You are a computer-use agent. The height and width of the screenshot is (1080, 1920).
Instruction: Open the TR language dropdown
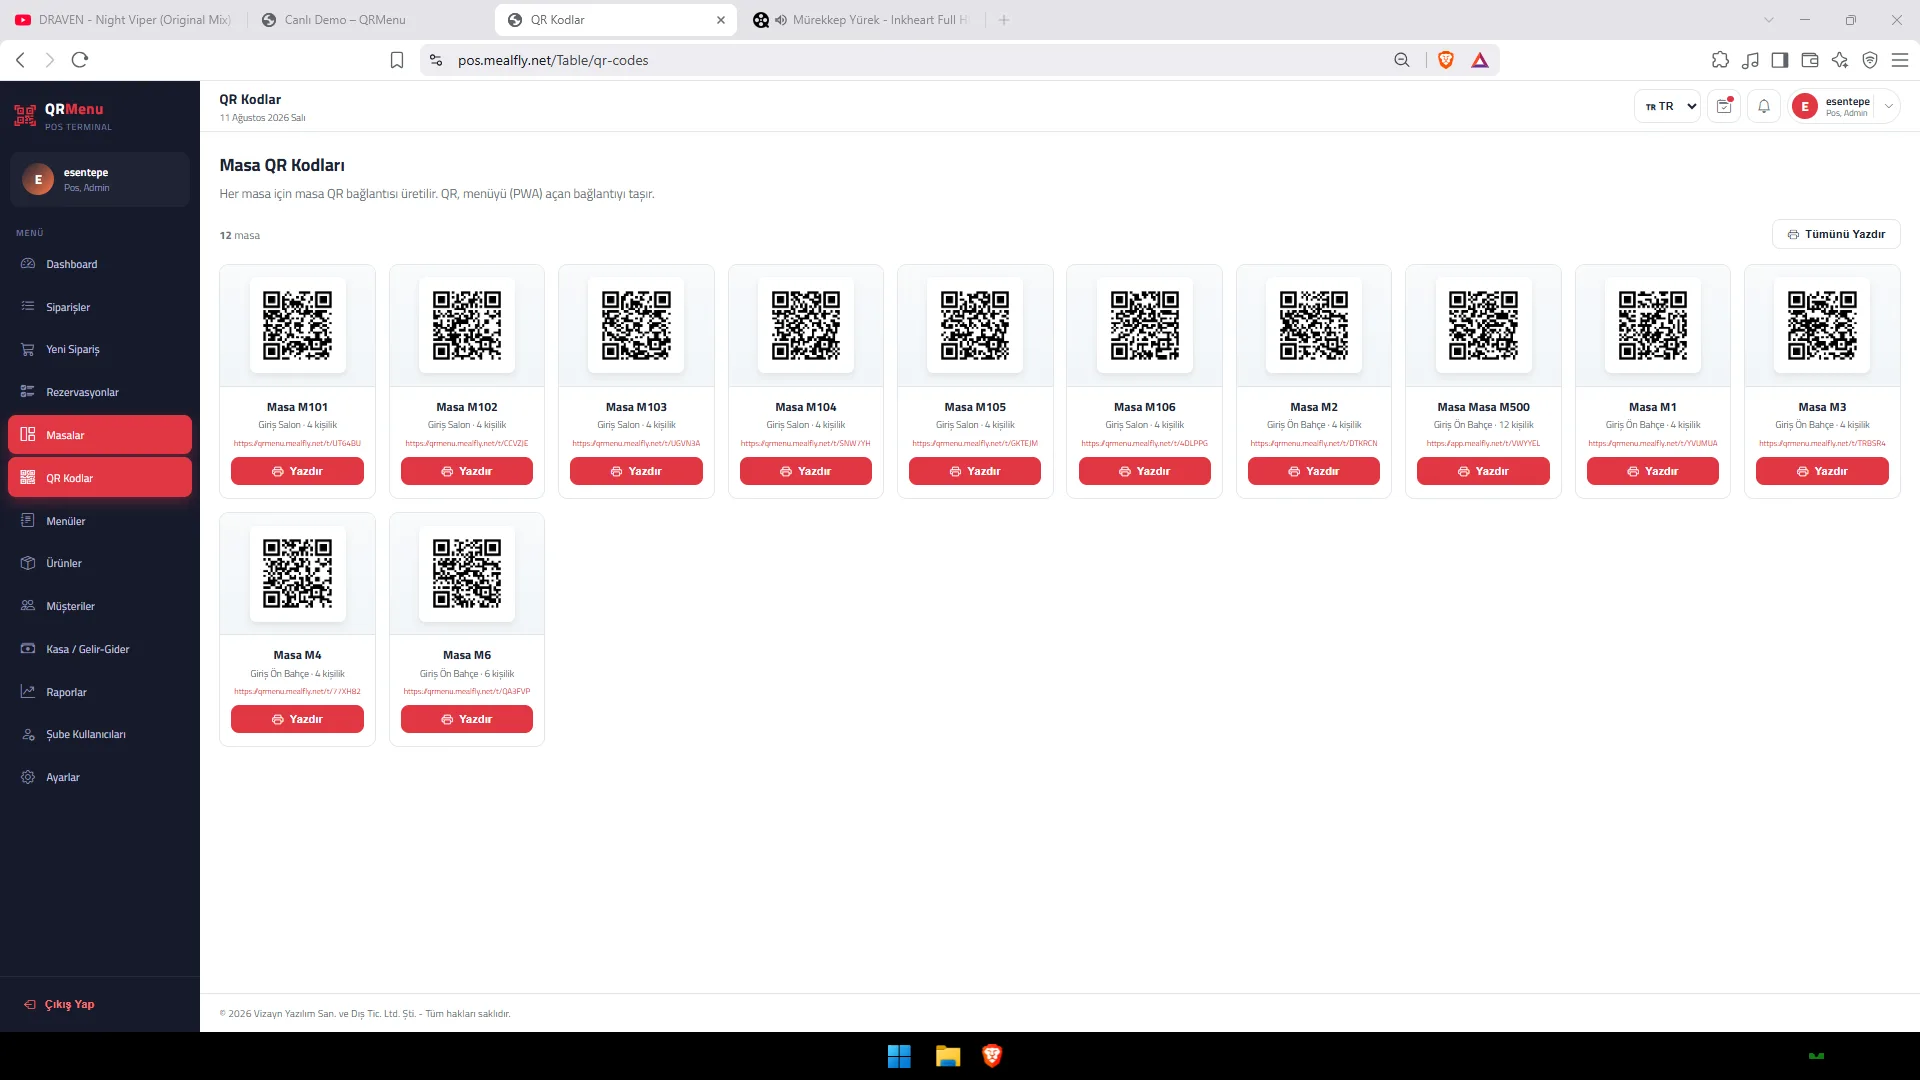pos(1667,106)
